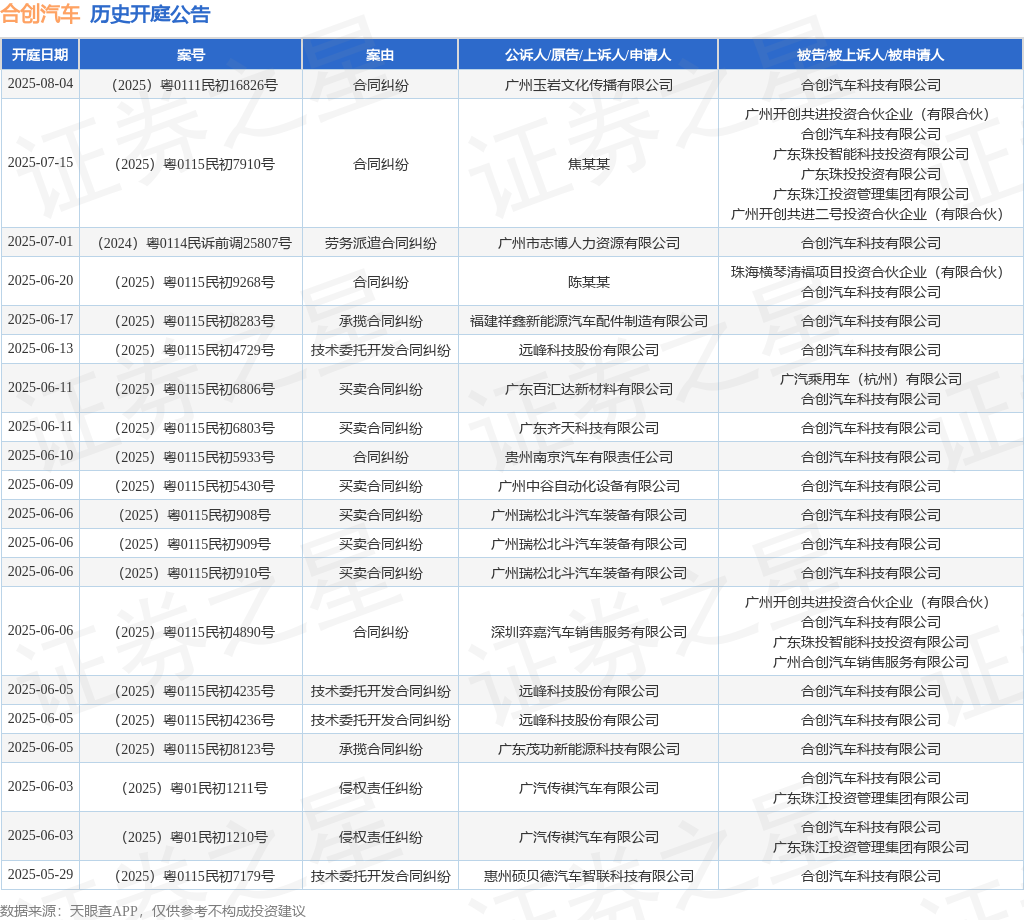Select plaintiff 焦某某
Screen dimensions: 1024x920
[x=588, y=164]
